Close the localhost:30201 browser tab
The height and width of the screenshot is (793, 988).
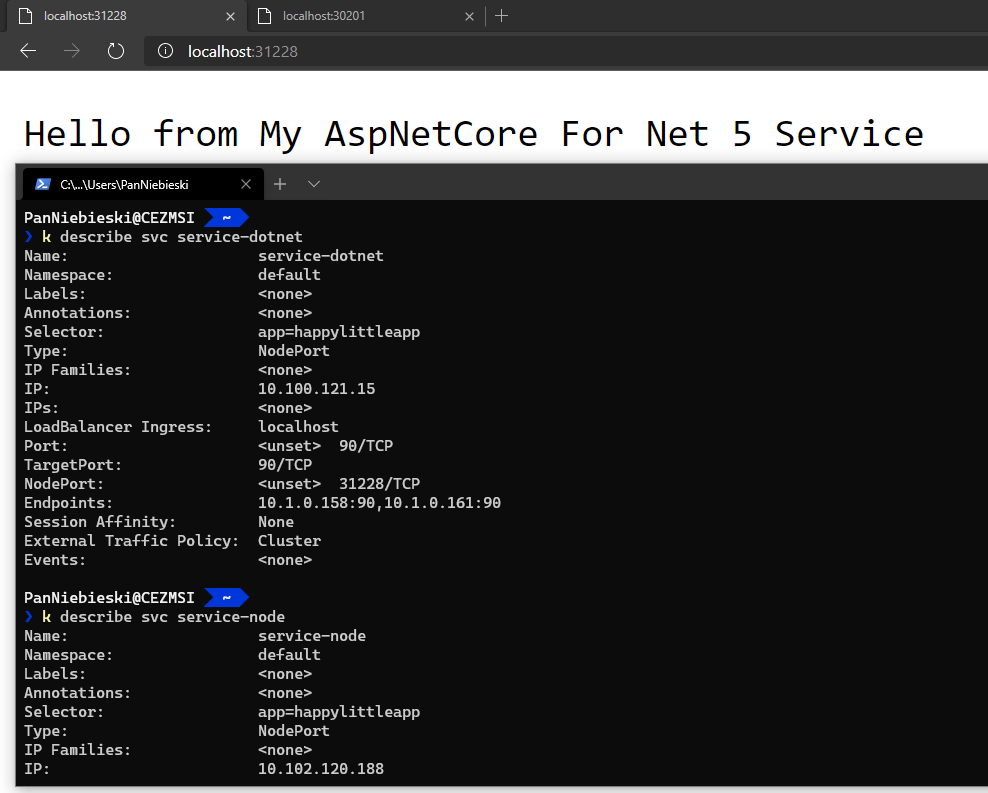pyautogui.click(x=469, y=16)
